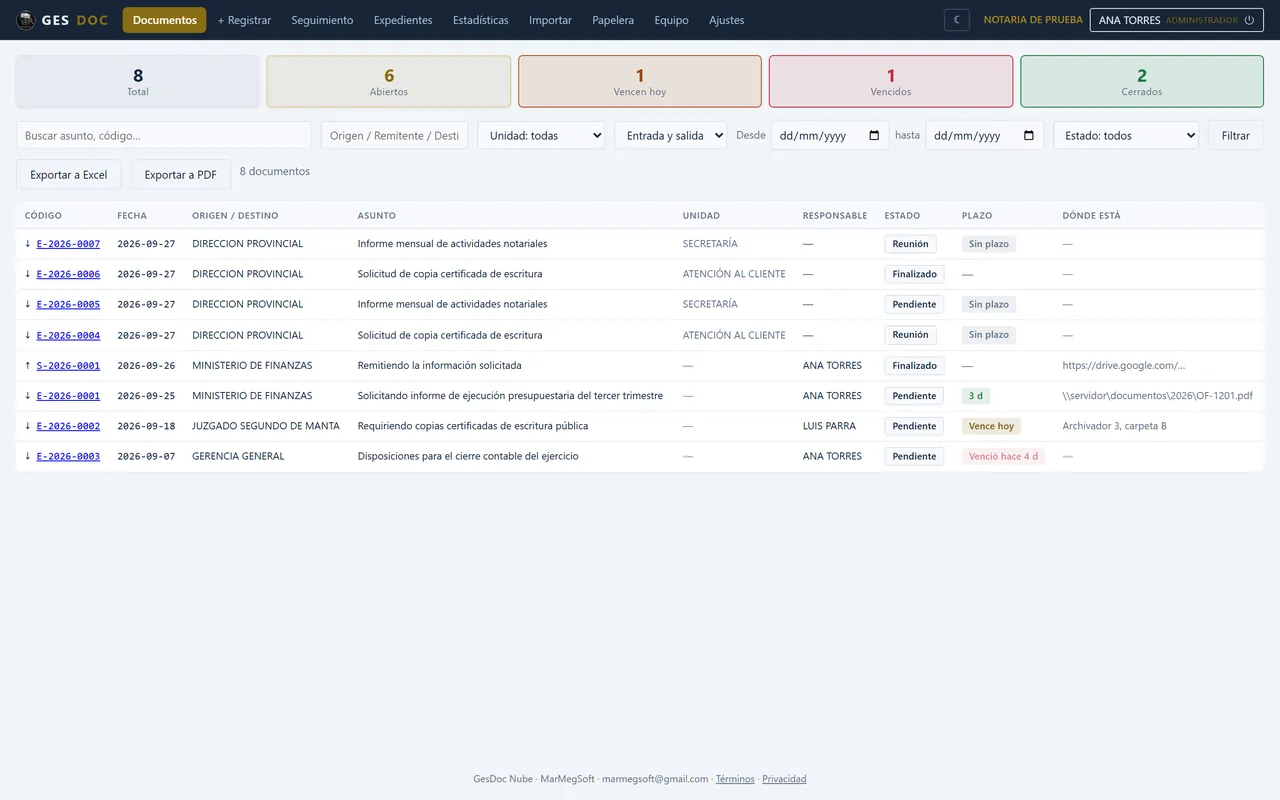Image resolution: width=1280 pixels, height=800 pixels.
Task: Toggle dark mode with the moon icon
Action: coord(956,20)
